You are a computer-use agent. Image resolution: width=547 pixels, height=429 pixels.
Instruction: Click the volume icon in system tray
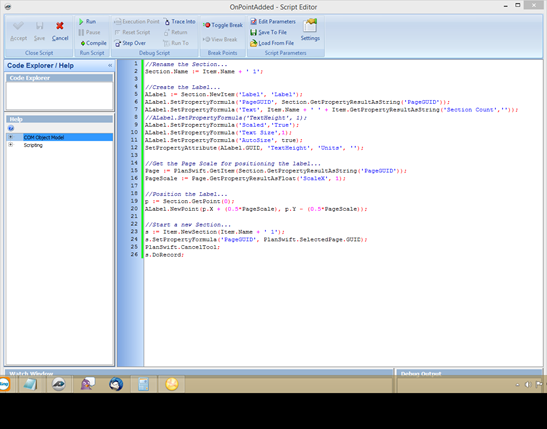point(528,384)
